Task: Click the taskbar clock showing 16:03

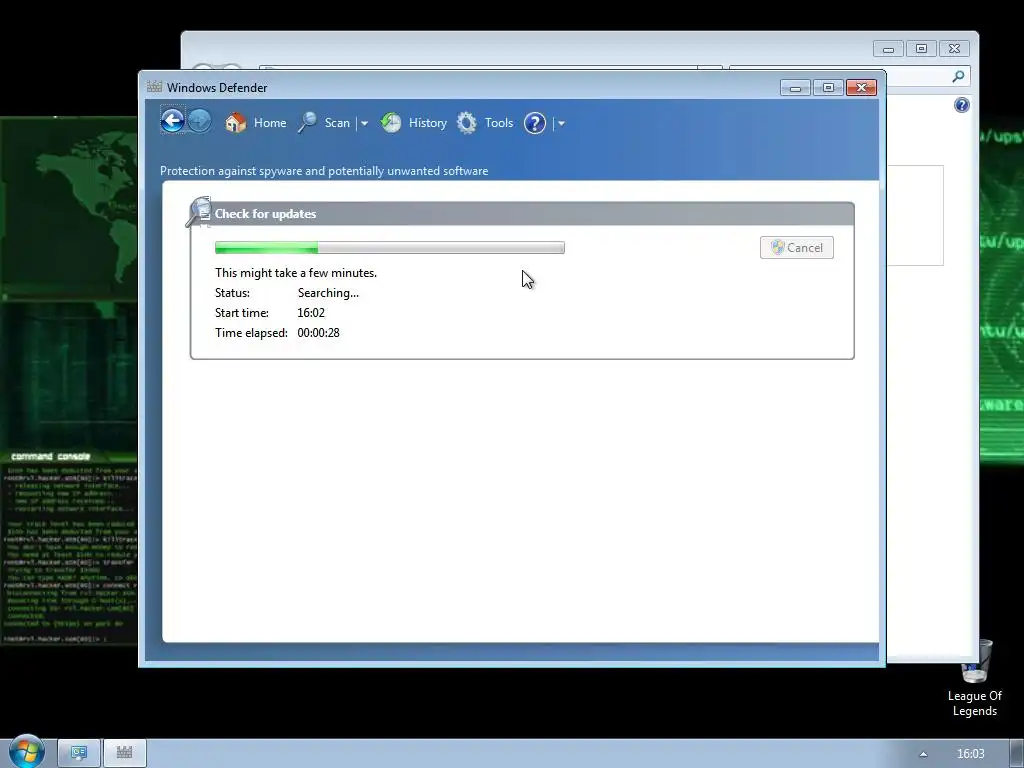Action: pyautogui.click(x=970, y=754)
